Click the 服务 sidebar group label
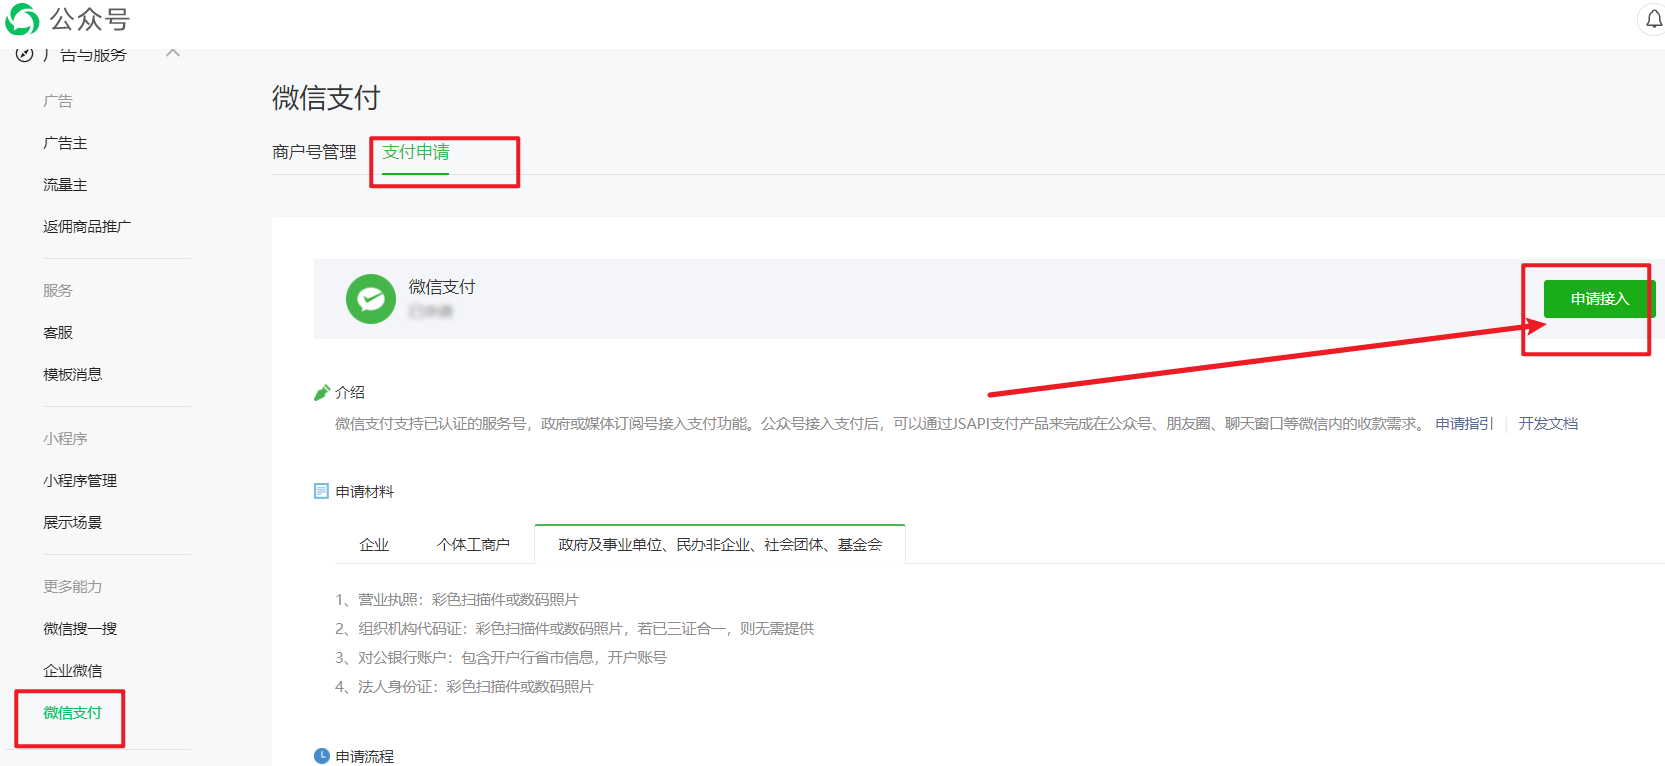Viewport: 1665px width, 766px height. (58, 291)
